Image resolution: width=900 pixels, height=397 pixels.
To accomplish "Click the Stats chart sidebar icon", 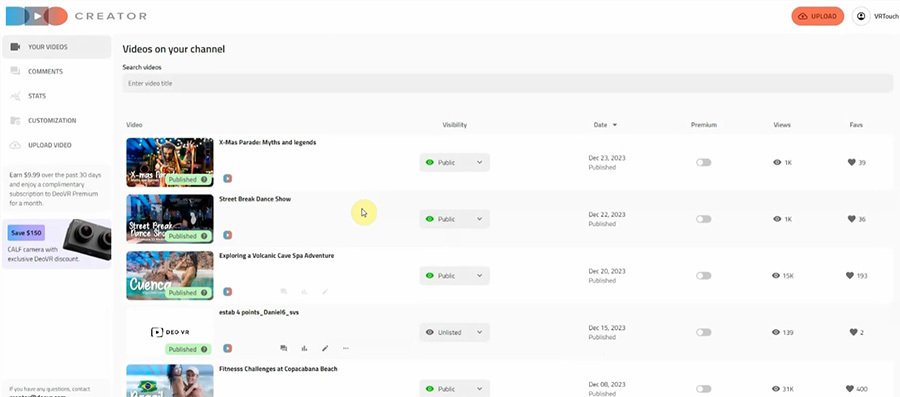I will (x=15, y=96).
